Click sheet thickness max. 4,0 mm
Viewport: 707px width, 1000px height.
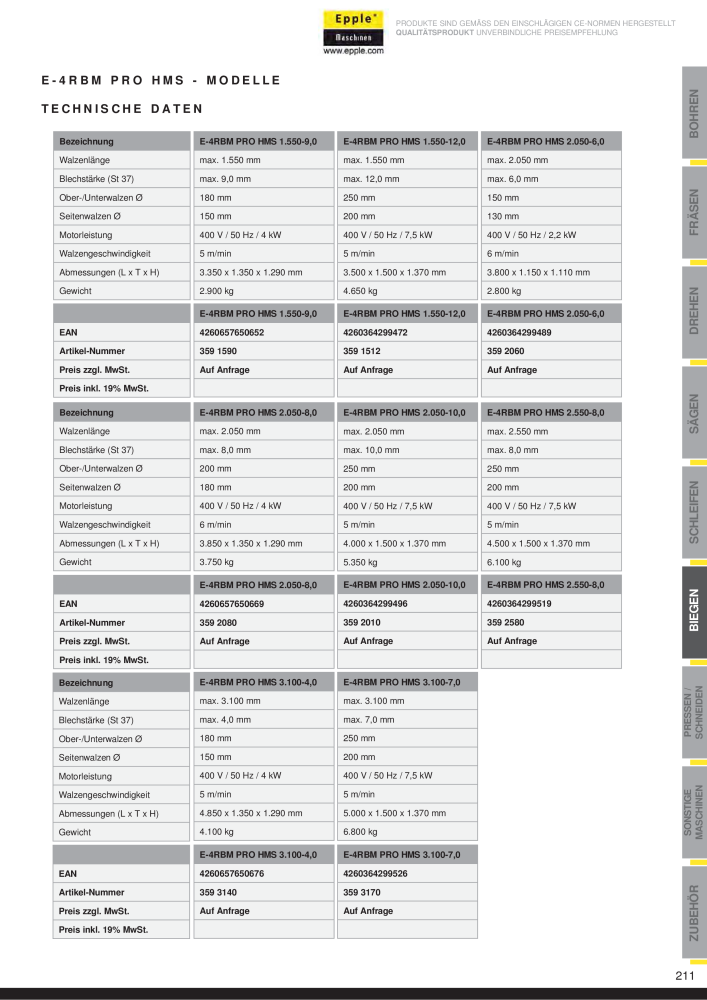[x=225, y=720]
